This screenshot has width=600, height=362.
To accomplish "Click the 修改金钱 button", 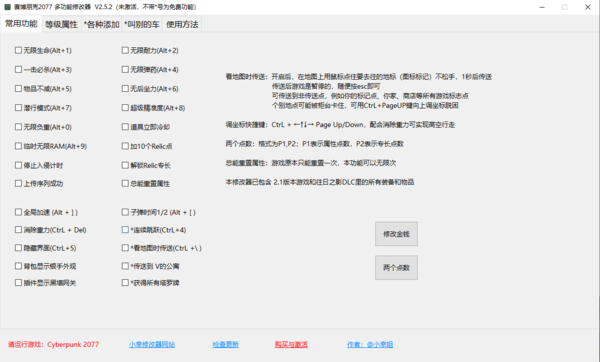I will tap(396, 234).
